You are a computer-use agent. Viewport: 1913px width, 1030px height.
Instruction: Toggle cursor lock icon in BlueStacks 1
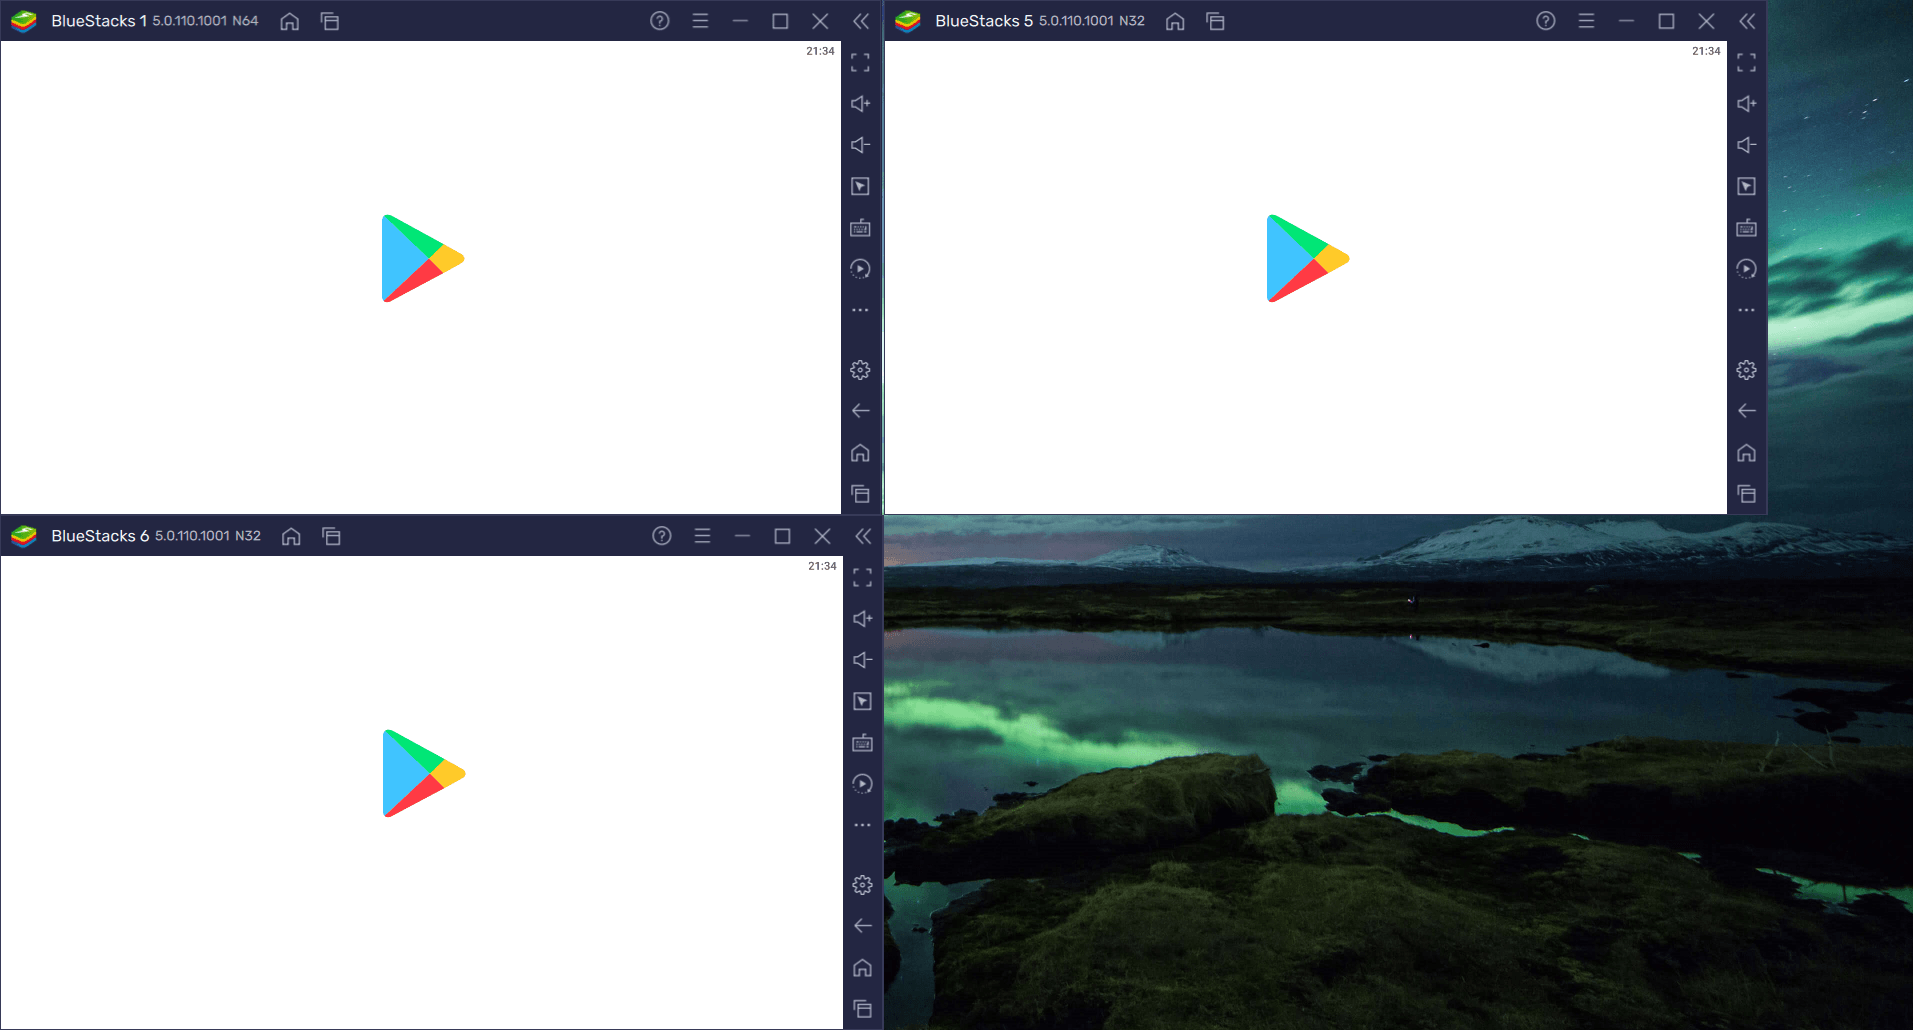[860, 187]
